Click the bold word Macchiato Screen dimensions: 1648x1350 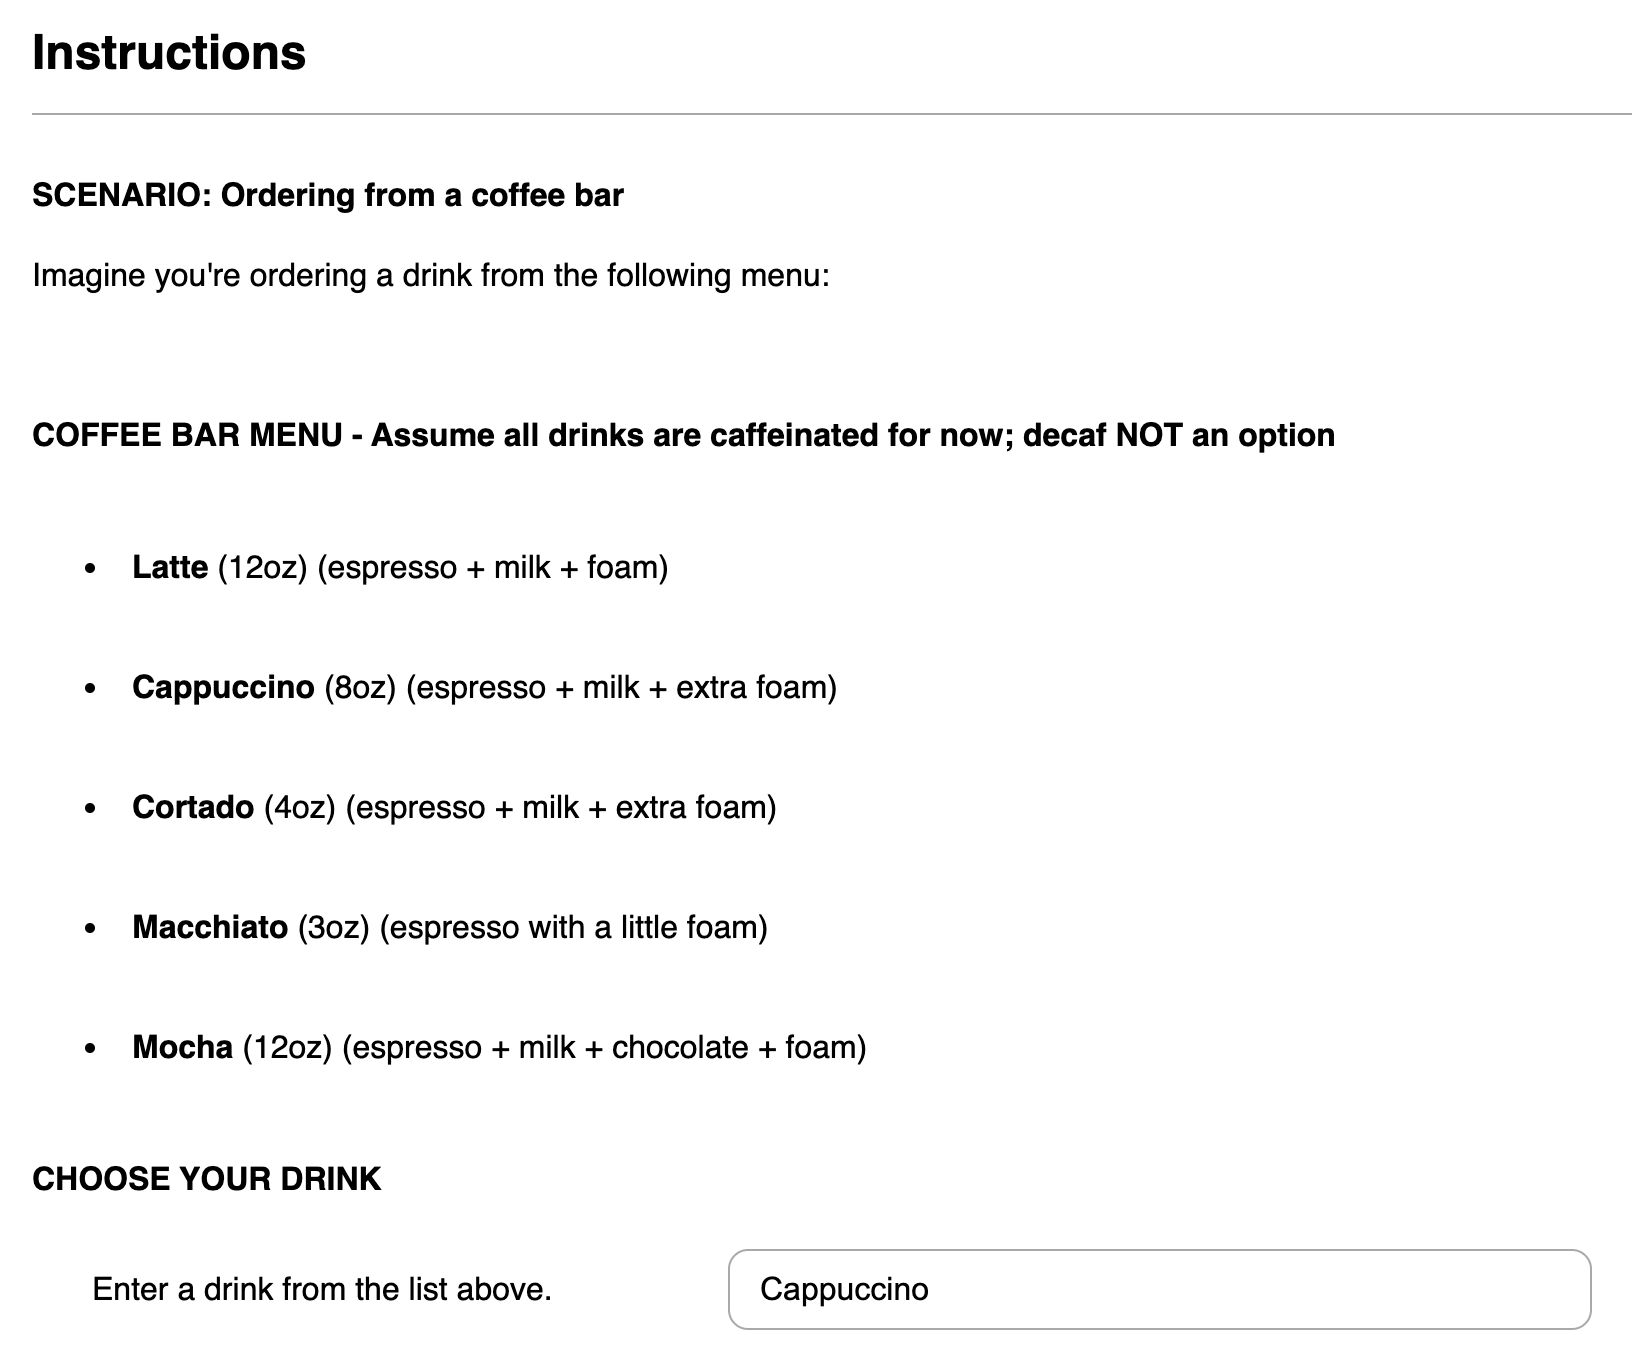click(x=210, y=927)
